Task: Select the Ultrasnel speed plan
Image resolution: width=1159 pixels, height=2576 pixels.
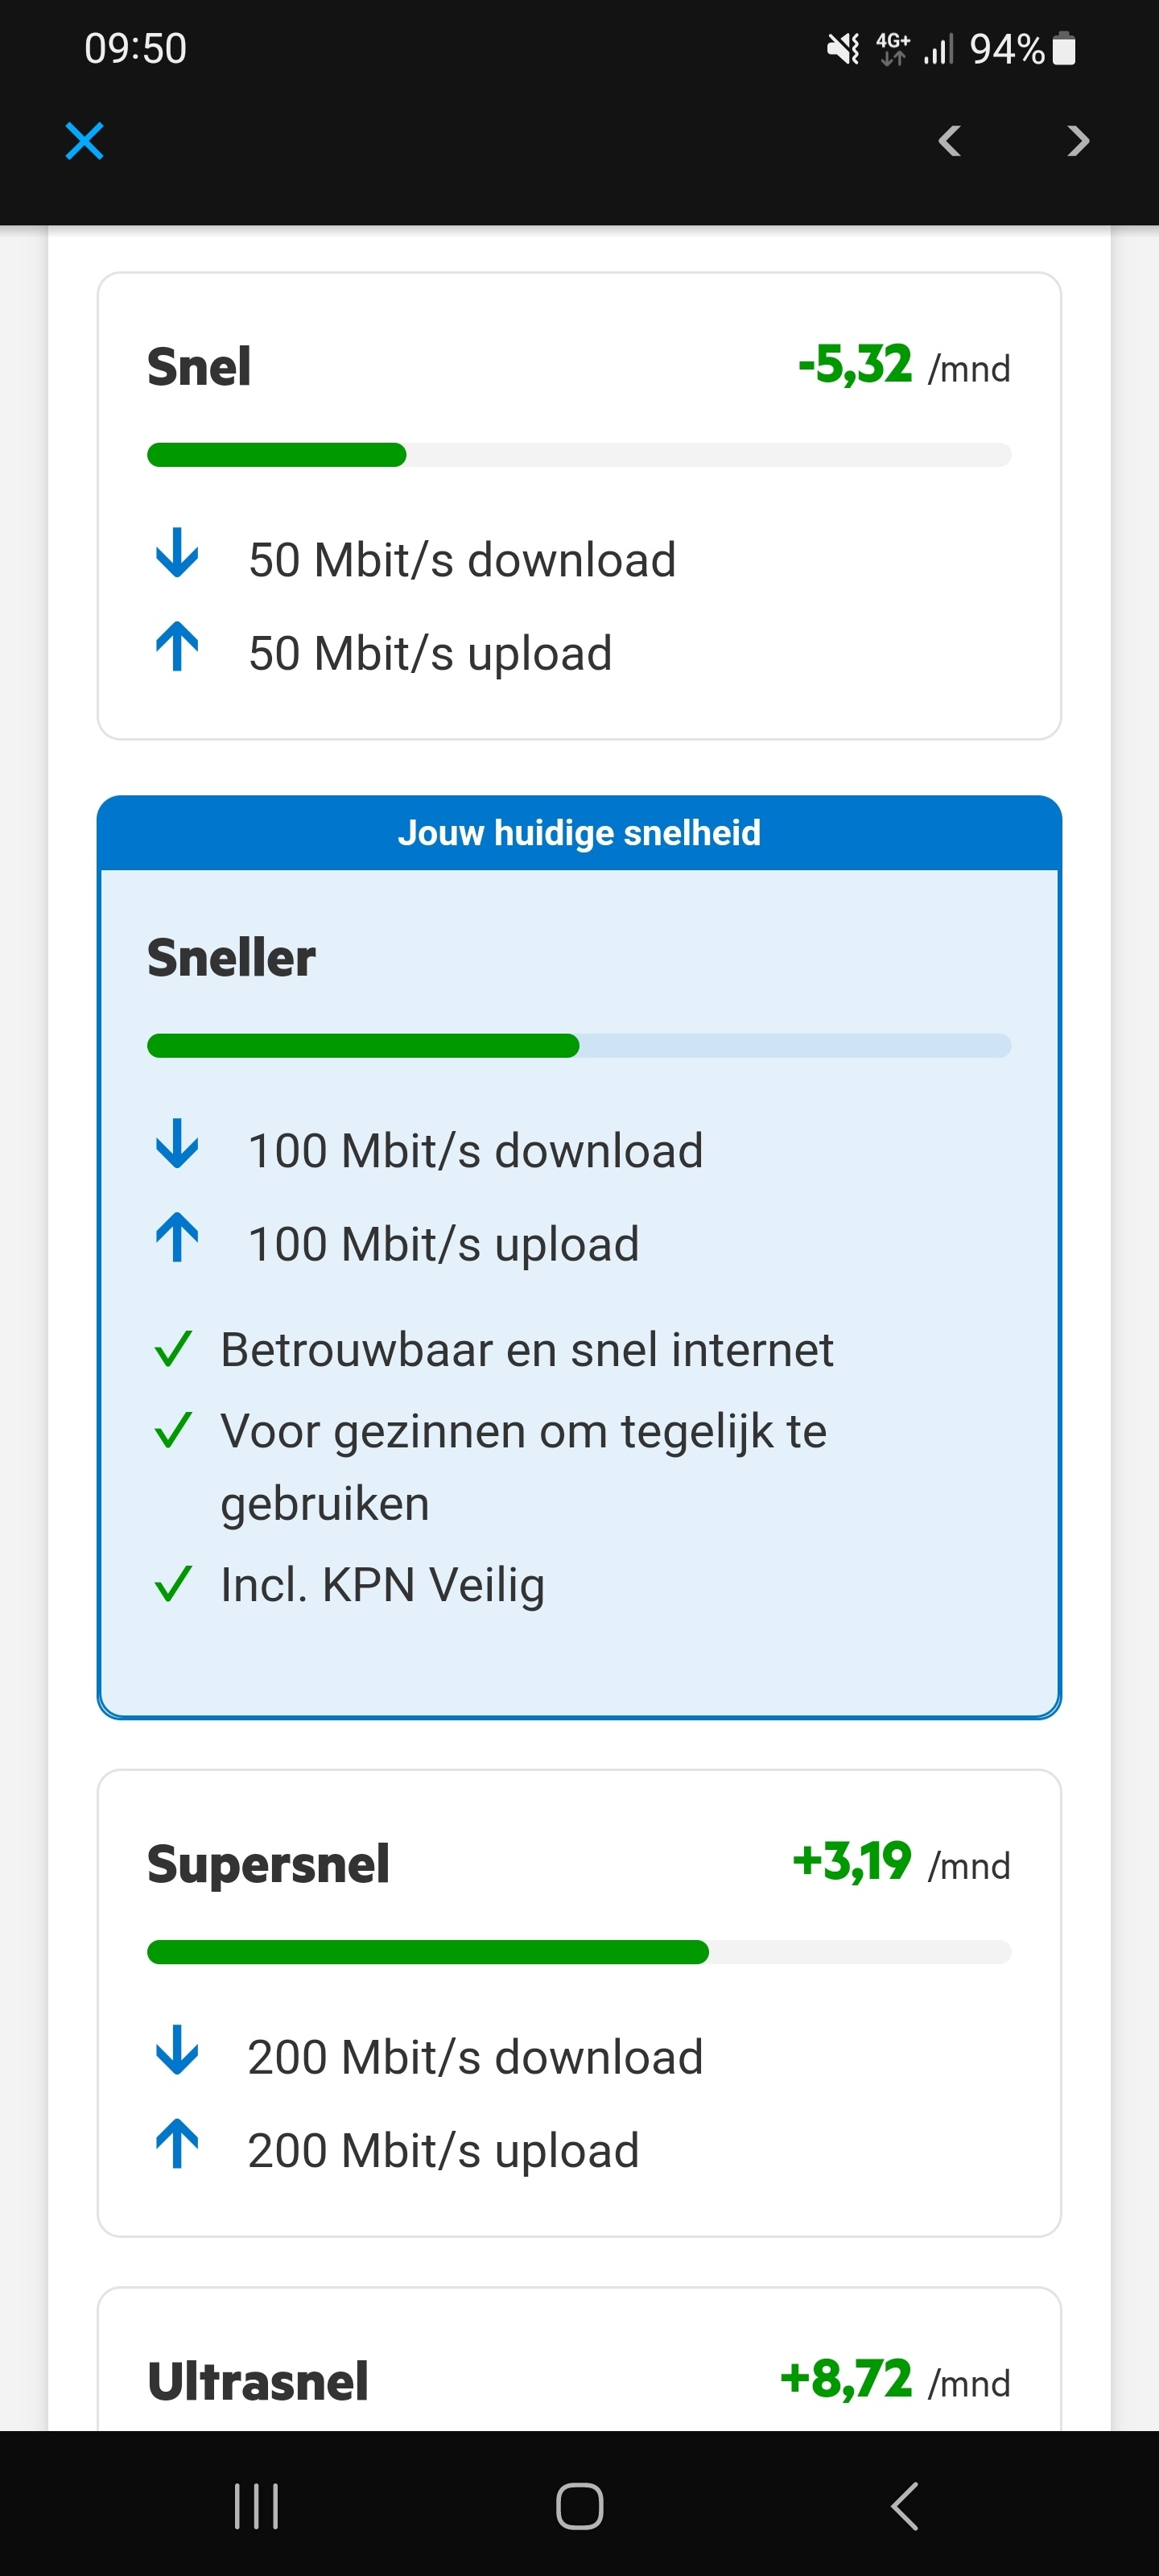Action: pos(579,2380)
